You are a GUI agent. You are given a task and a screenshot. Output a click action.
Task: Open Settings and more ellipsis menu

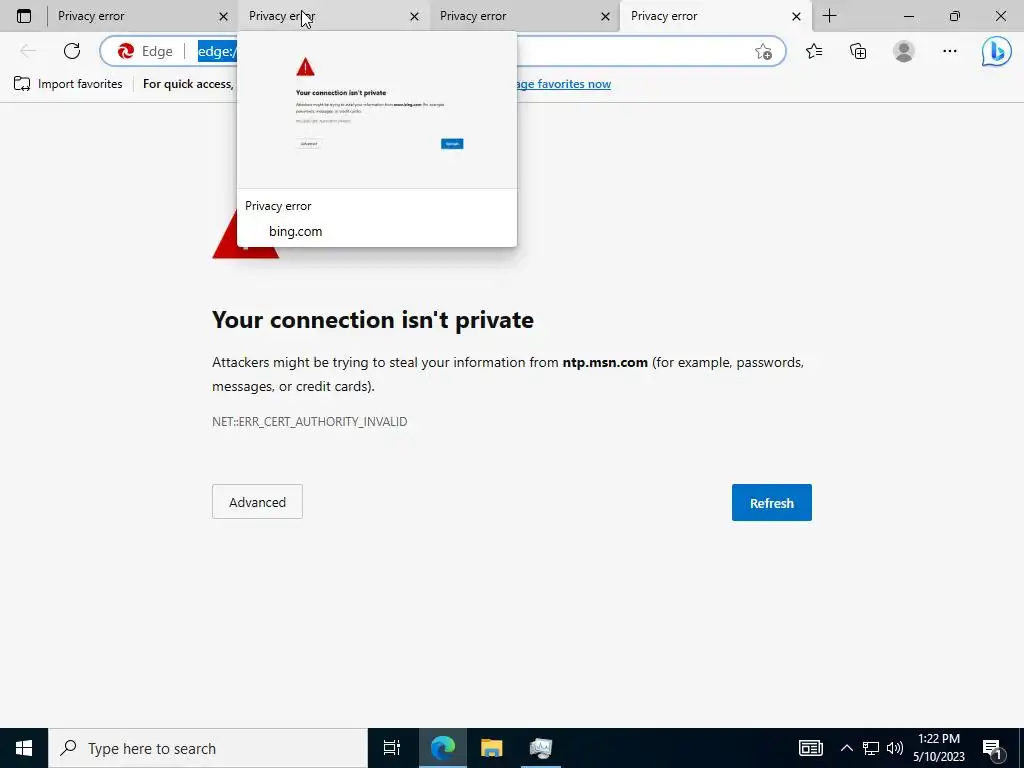[x=950, y=51]
